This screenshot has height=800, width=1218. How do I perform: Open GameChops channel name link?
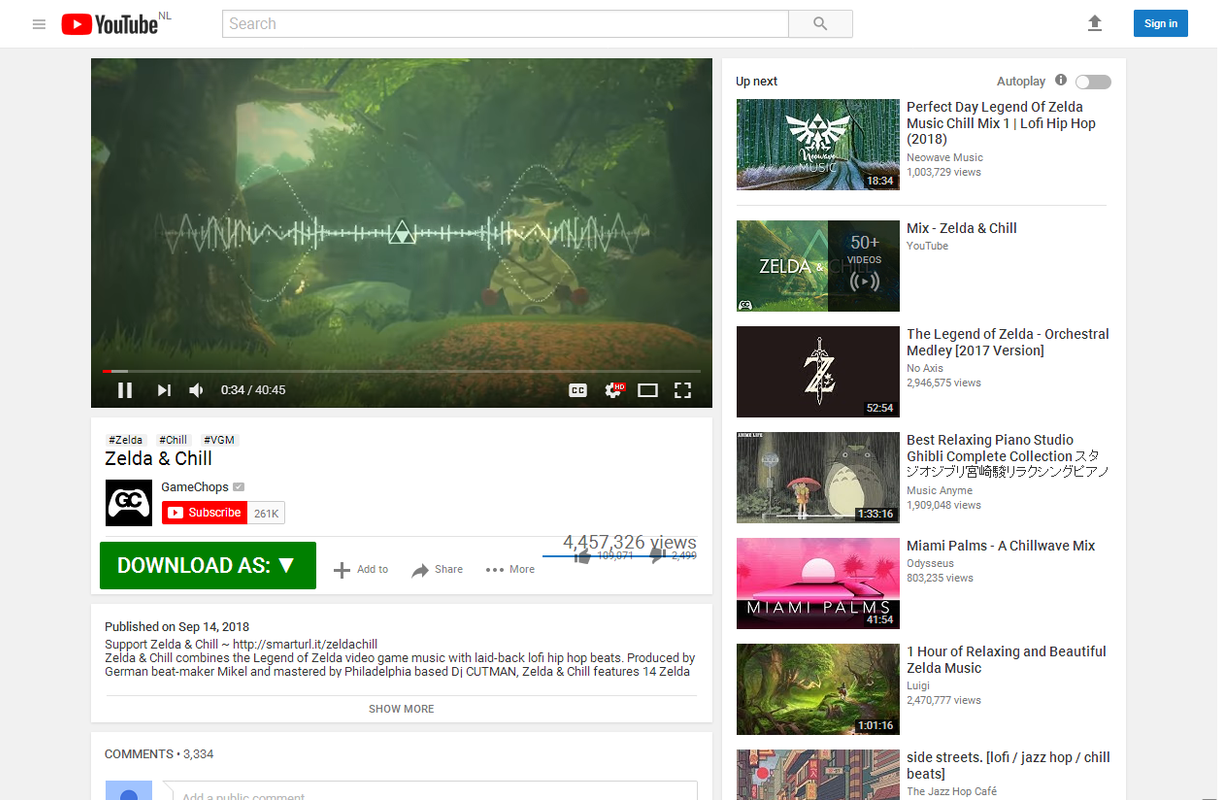point(195,487)
